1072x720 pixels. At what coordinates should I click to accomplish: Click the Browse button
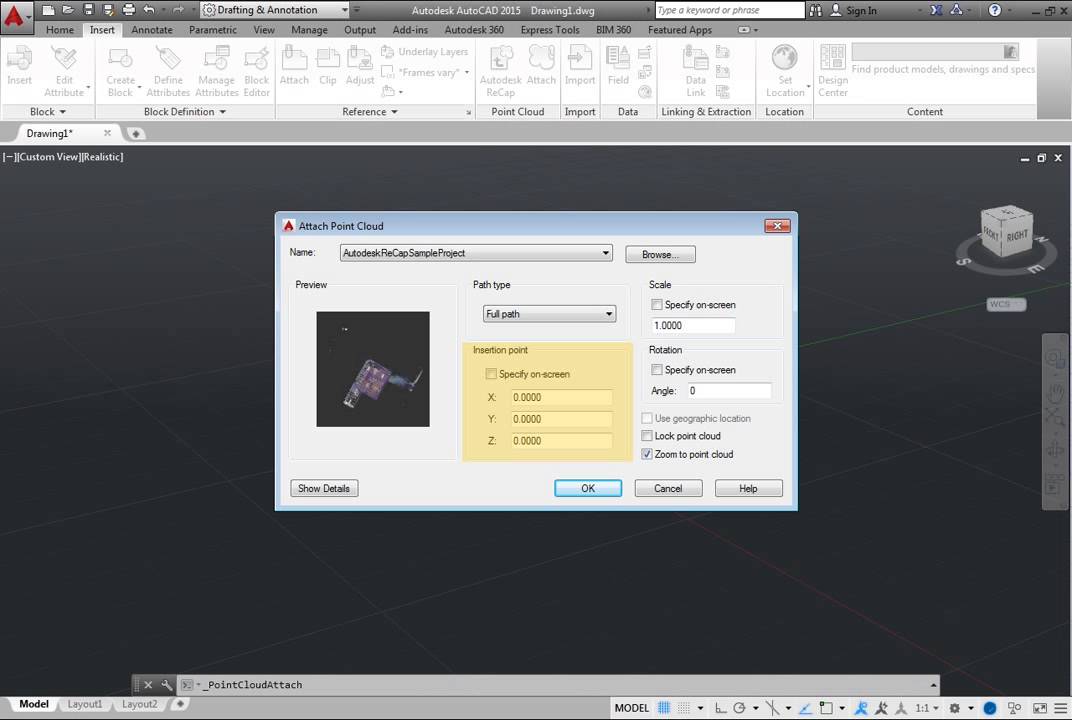pos(660,254)
